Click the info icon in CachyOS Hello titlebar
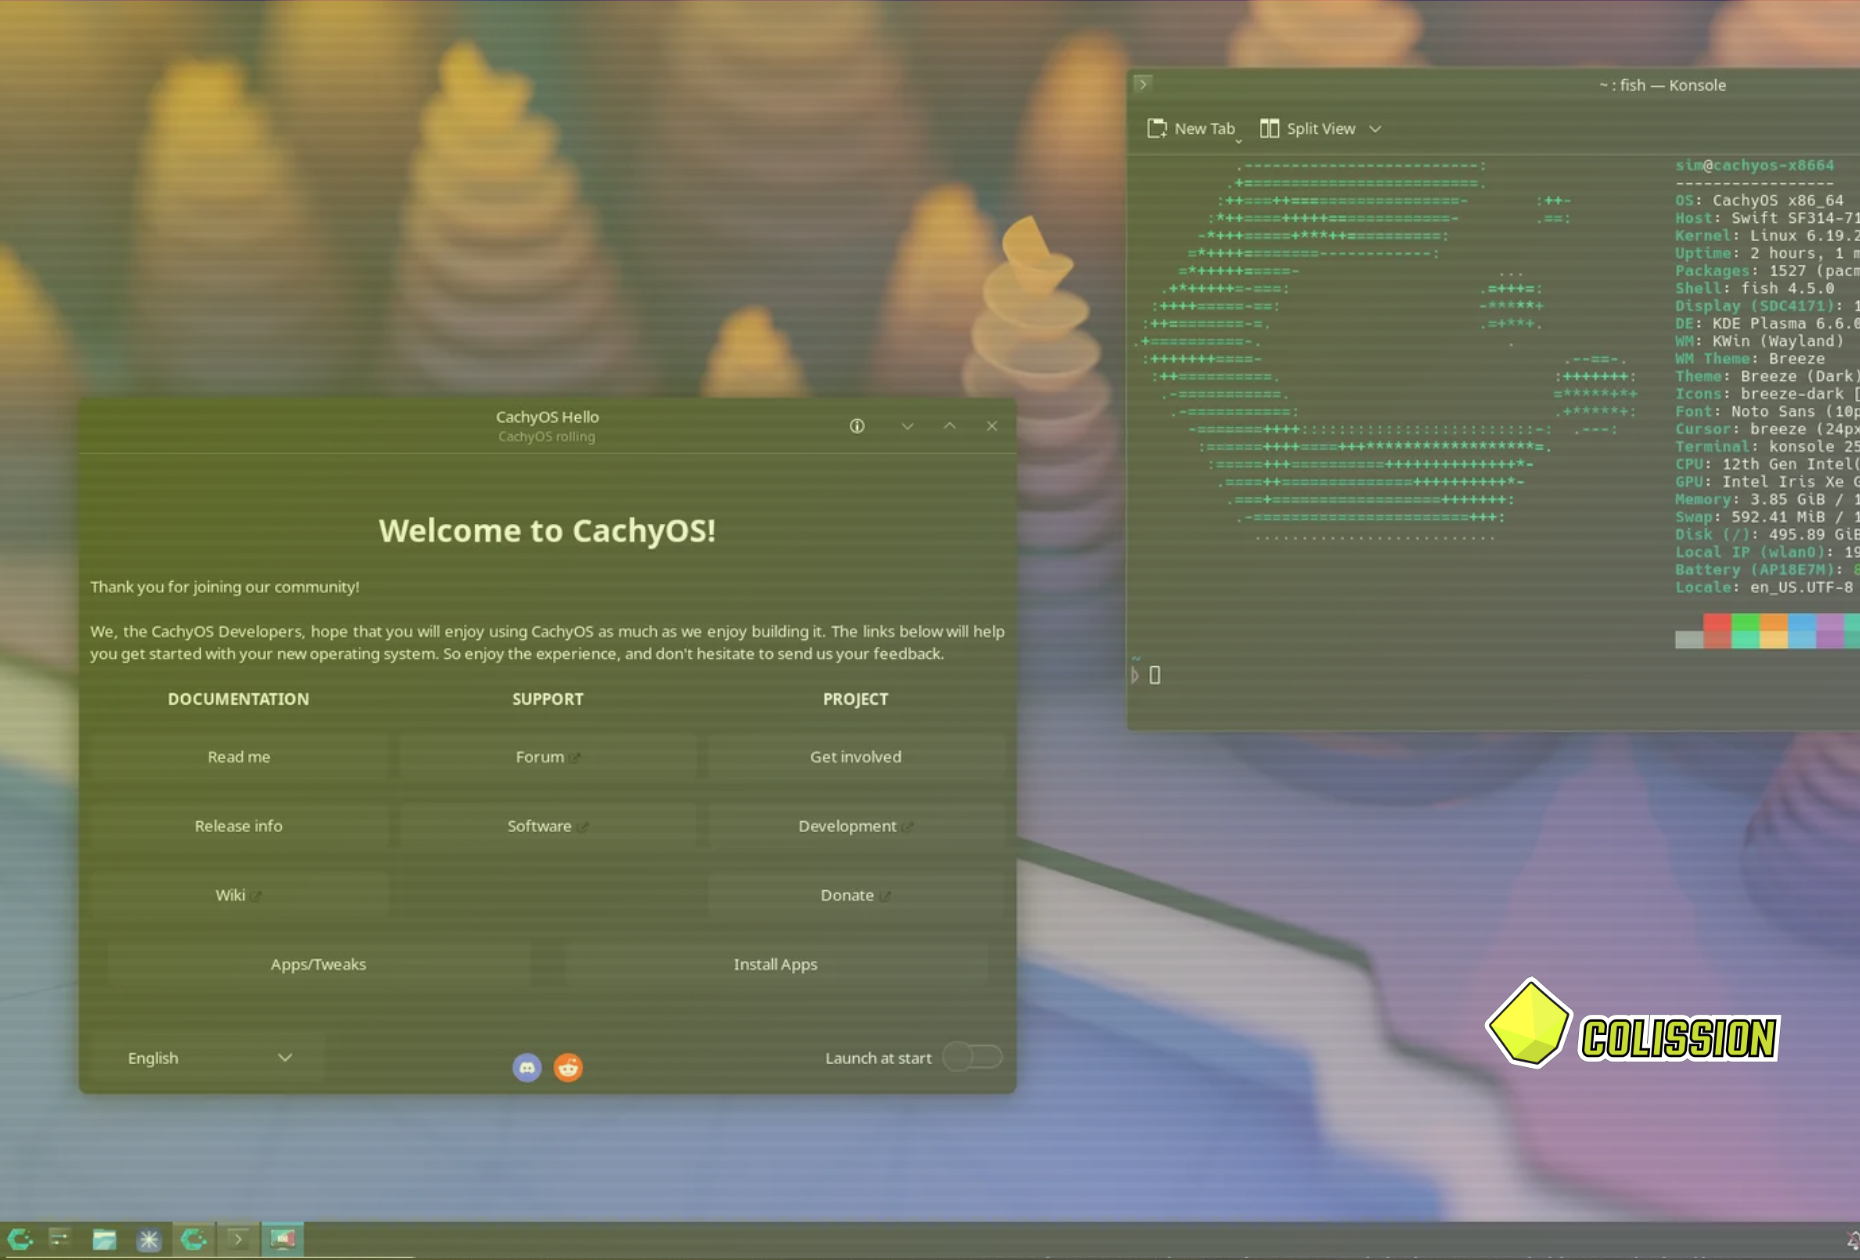 (x=856, y=425)
